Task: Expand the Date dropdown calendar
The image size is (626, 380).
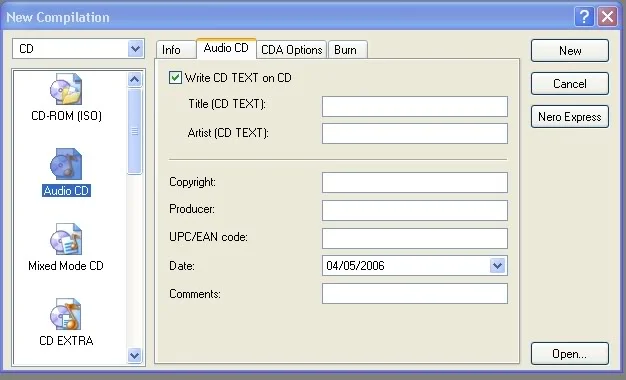Action: point(497,265)
